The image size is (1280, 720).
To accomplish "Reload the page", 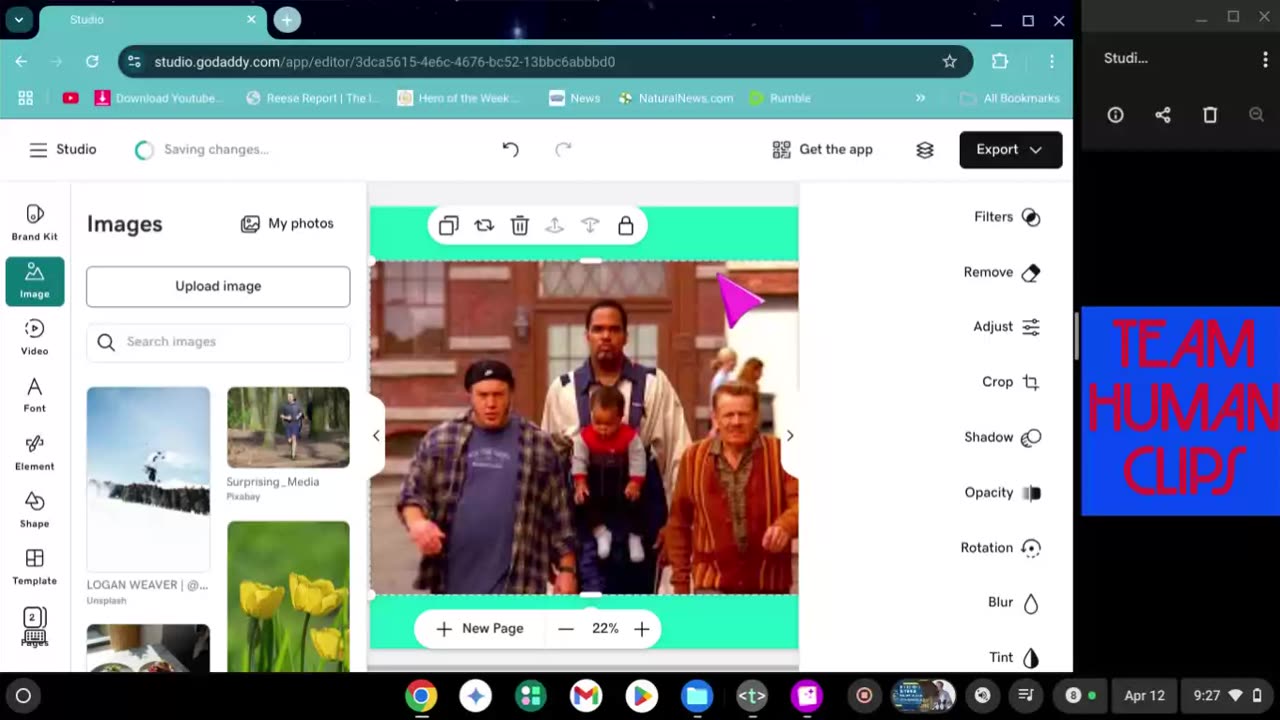I will [x=92, y=62].
